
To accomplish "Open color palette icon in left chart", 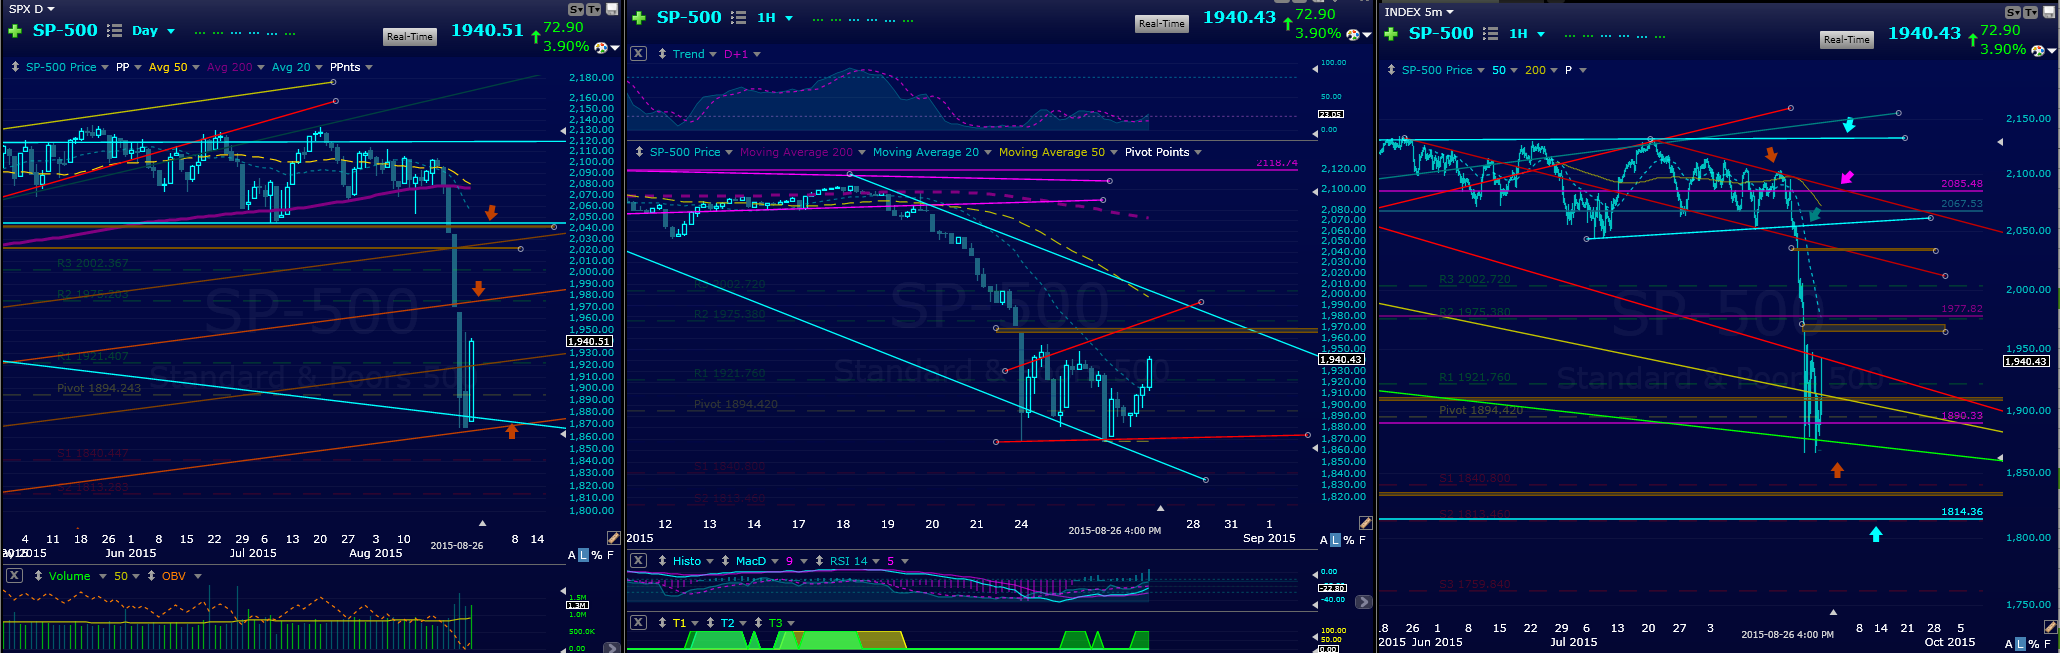I will pyautogui.click(x=601, y=47).
